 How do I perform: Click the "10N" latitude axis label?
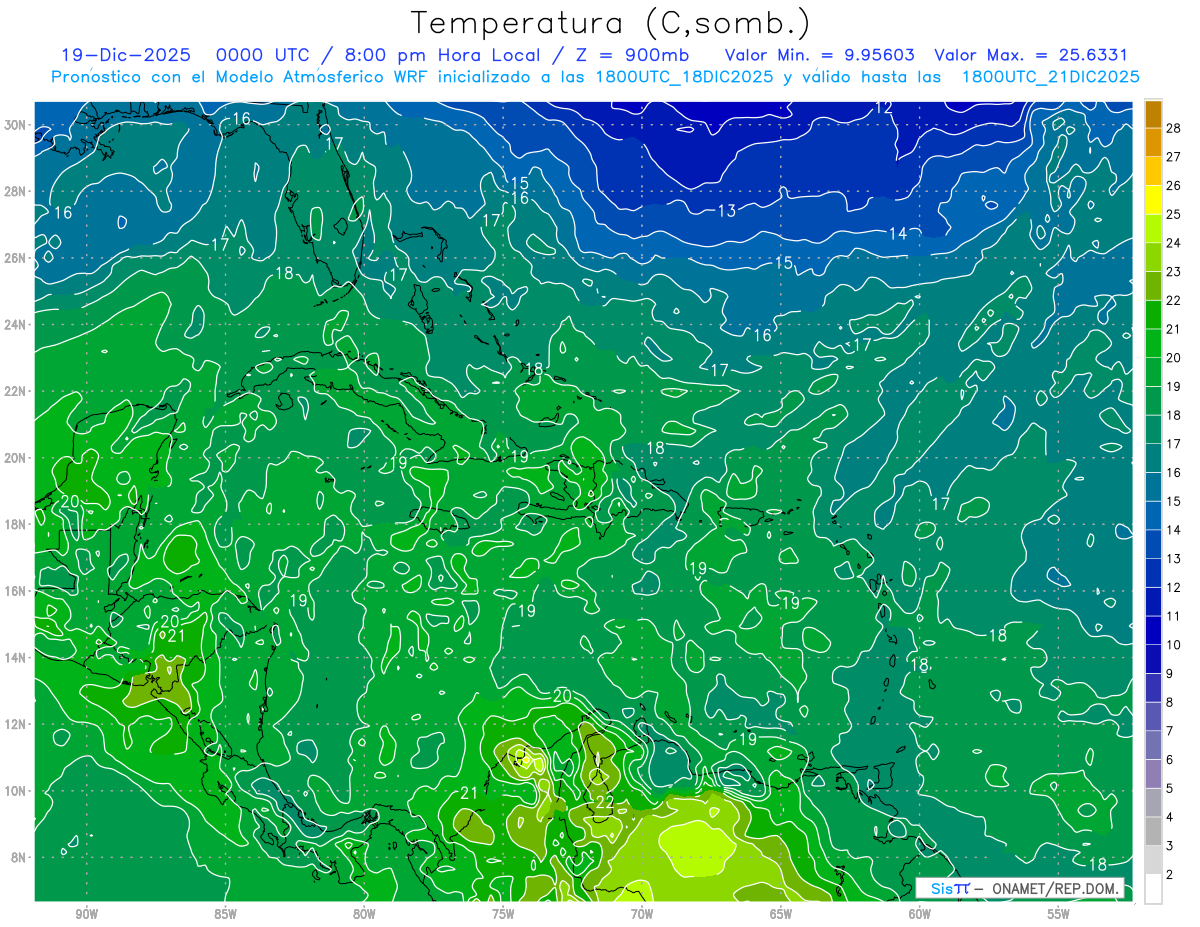[x=17, y=790]
